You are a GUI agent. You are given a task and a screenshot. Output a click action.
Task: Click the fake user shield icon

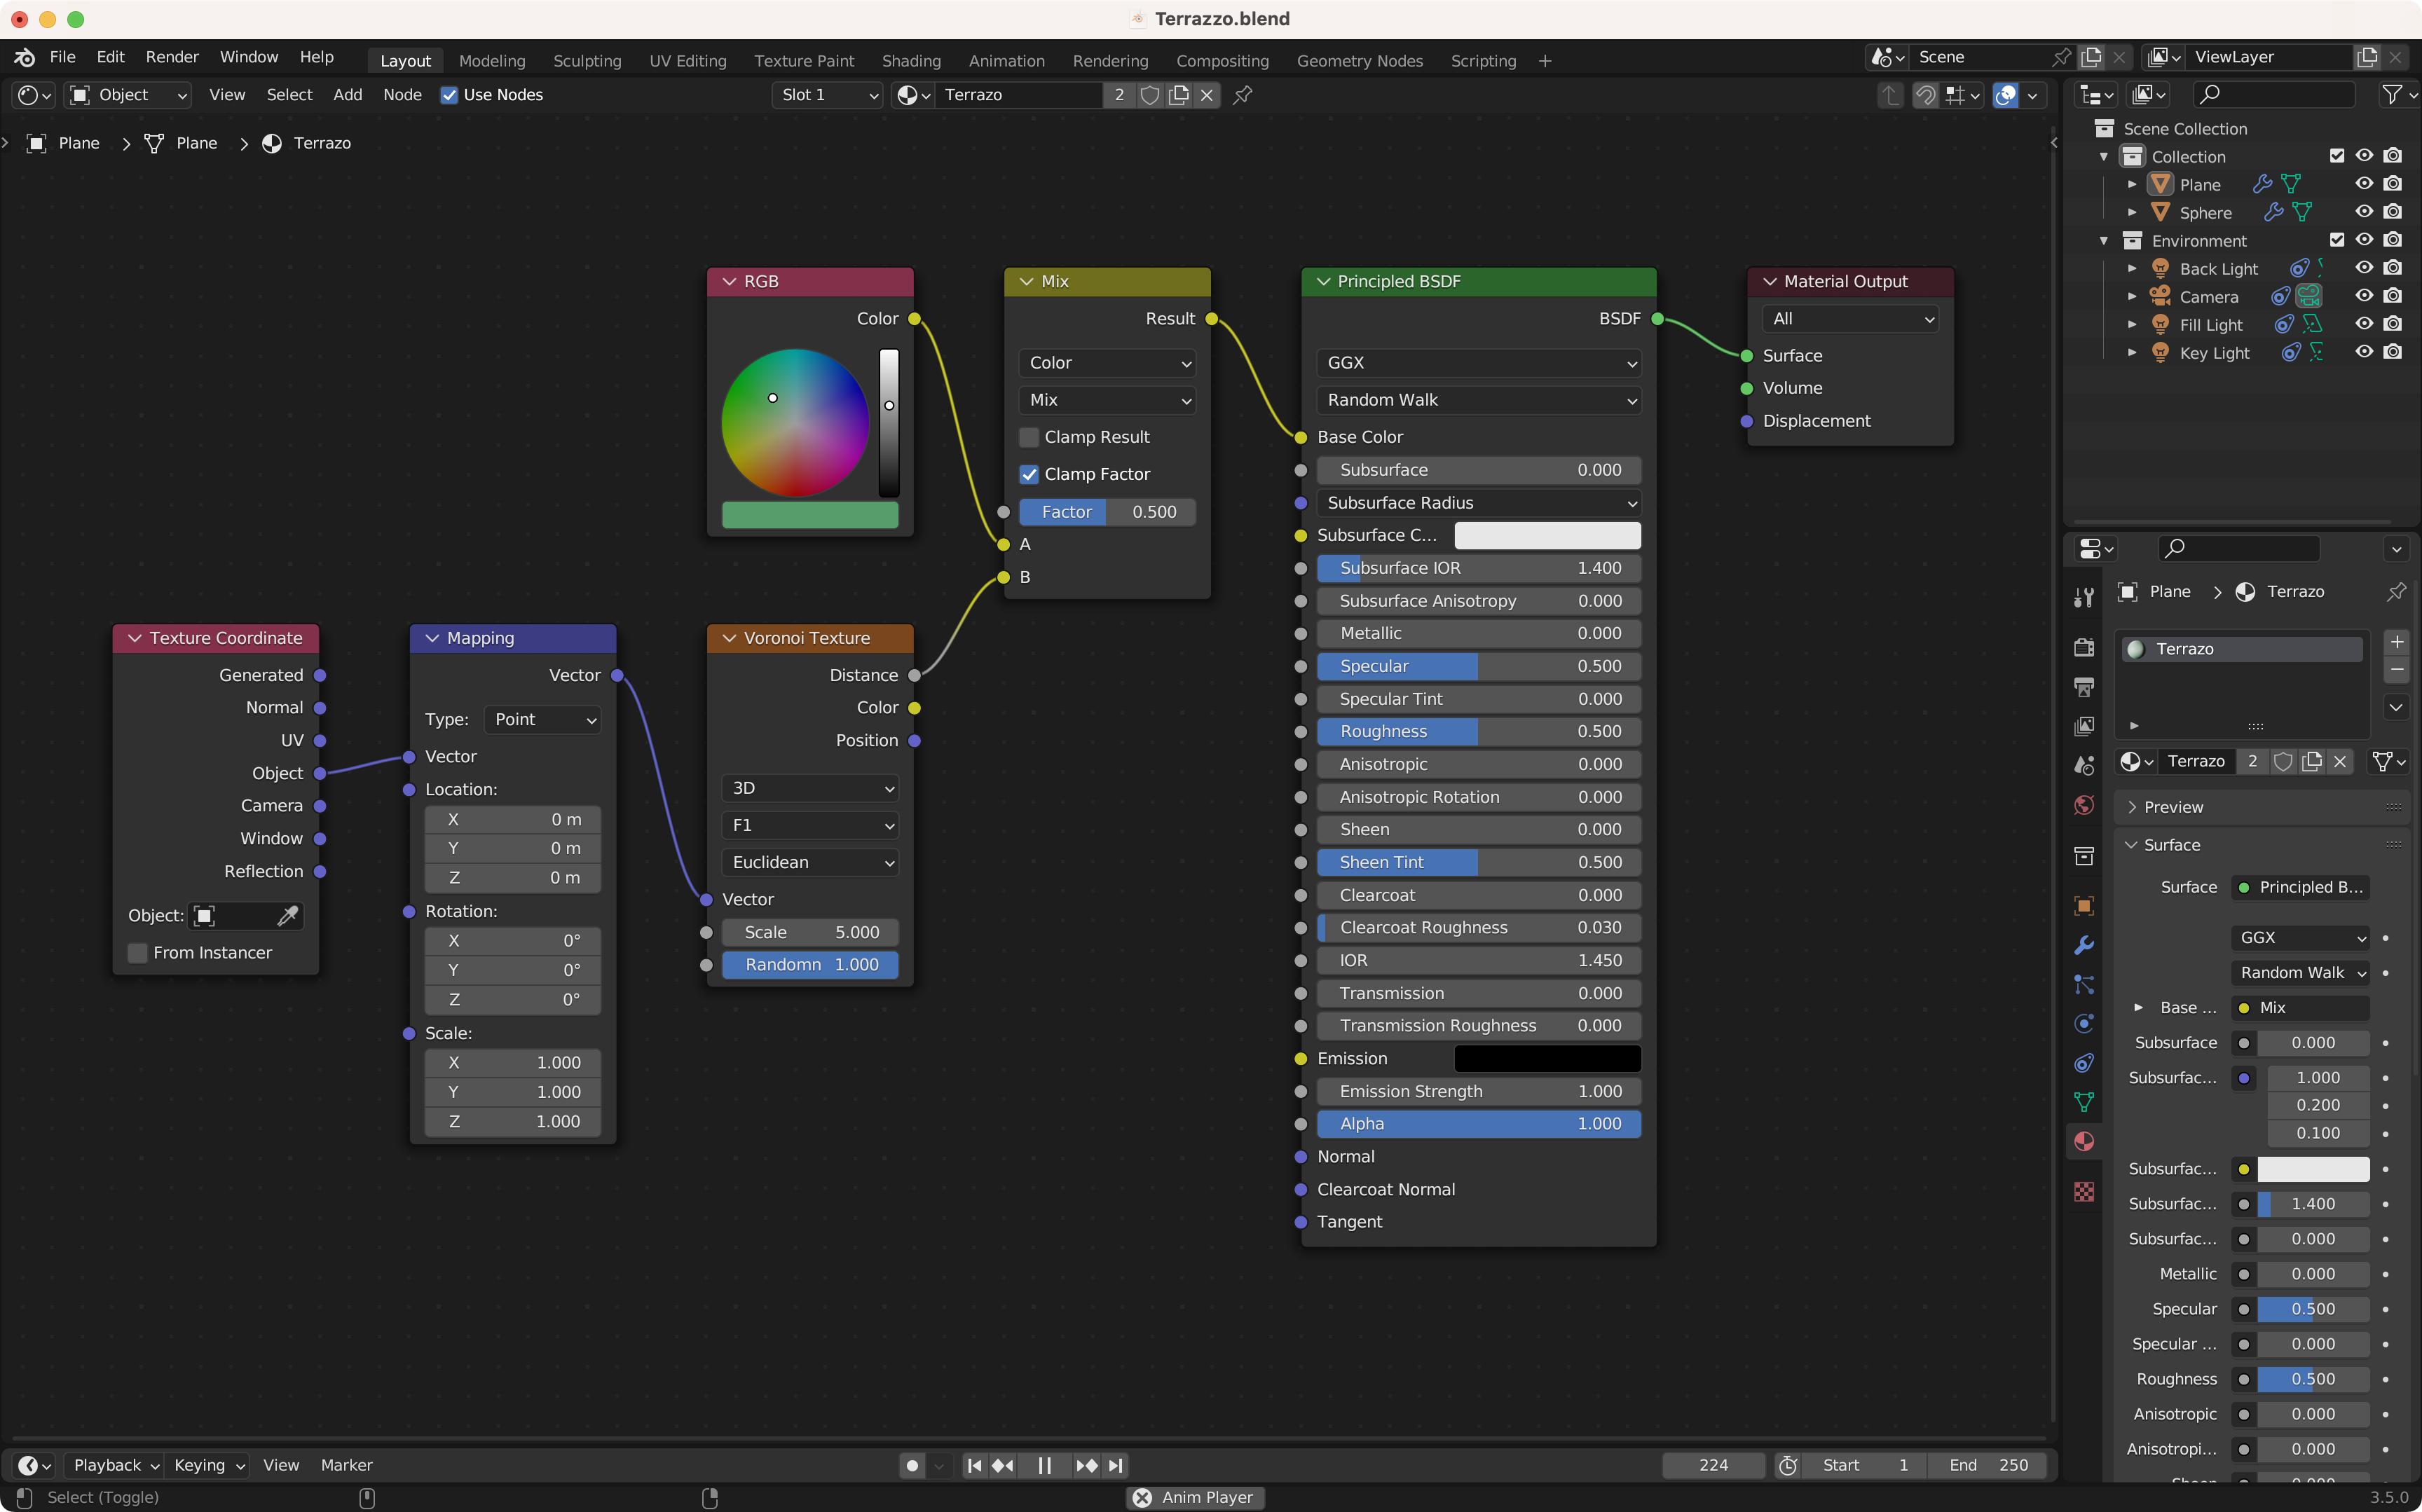click(1150, 95)
